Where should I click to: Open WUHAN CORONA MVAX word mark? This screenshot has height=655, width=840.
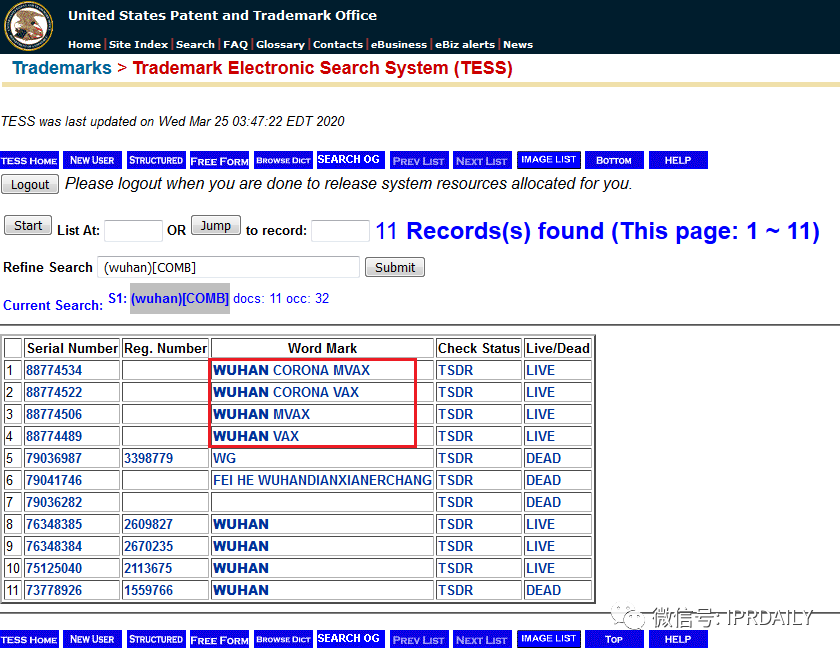click(x=291, y=370)
